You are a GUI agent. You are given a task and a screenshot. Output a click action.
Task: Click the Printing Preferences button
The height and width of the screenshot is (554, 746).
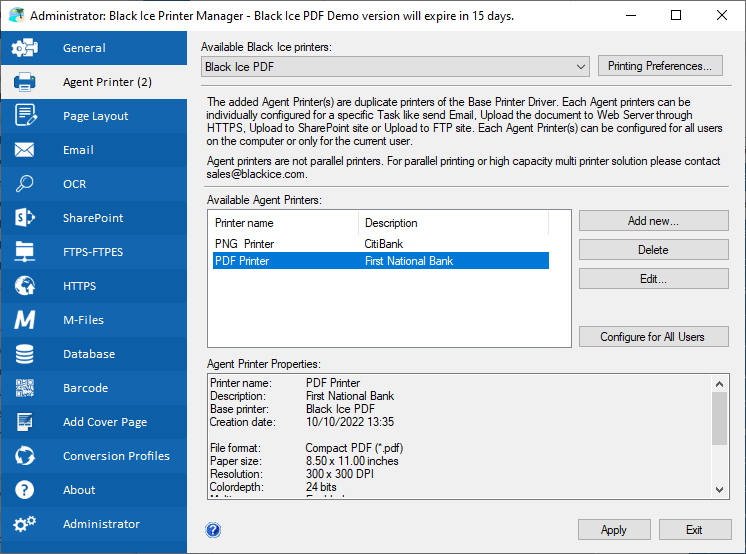click(660, 66)
